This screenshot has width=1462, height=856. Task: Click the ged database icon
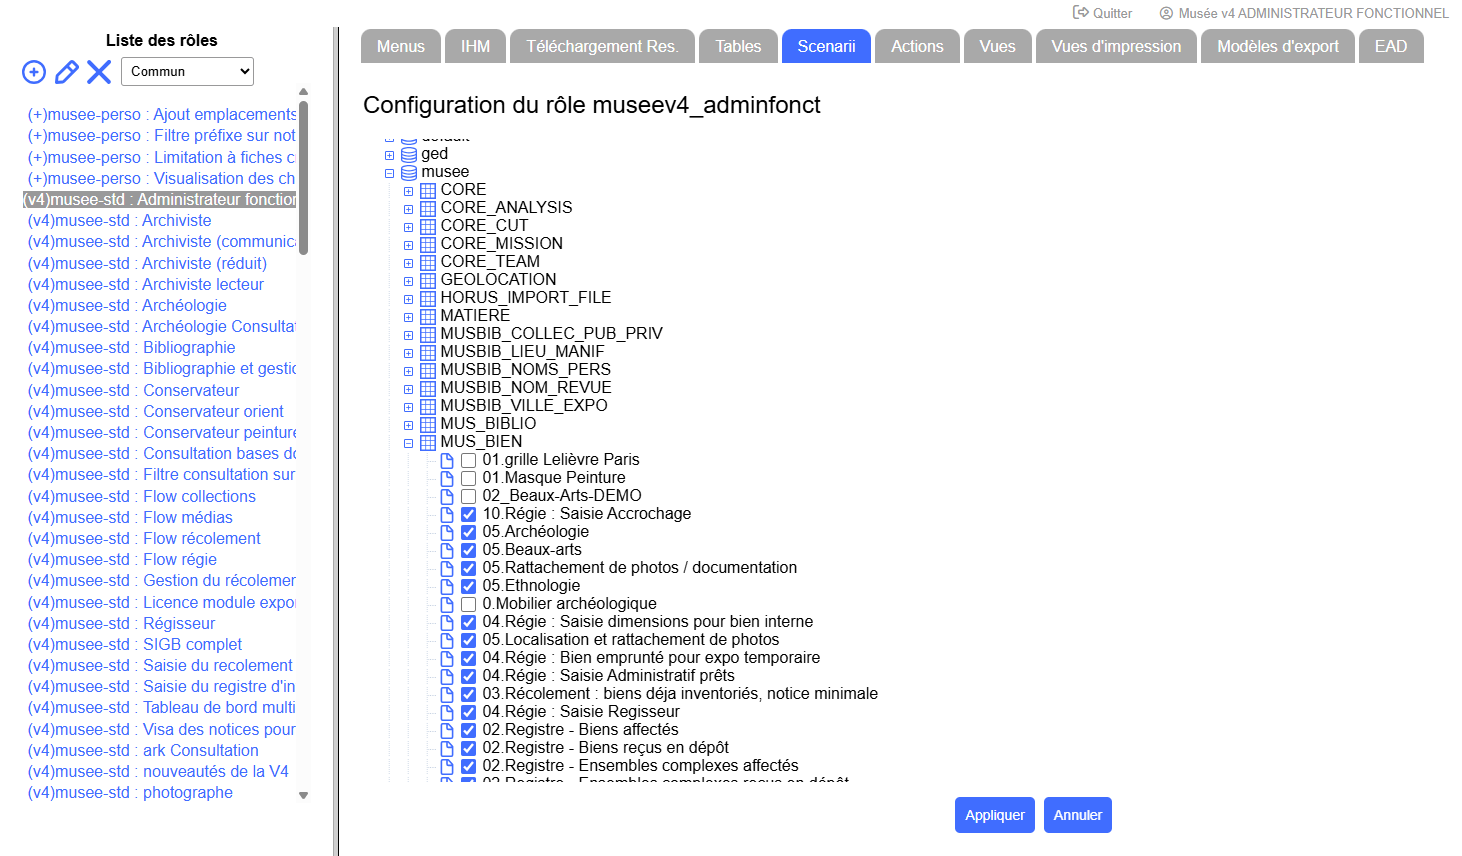(x=409, y=154)
